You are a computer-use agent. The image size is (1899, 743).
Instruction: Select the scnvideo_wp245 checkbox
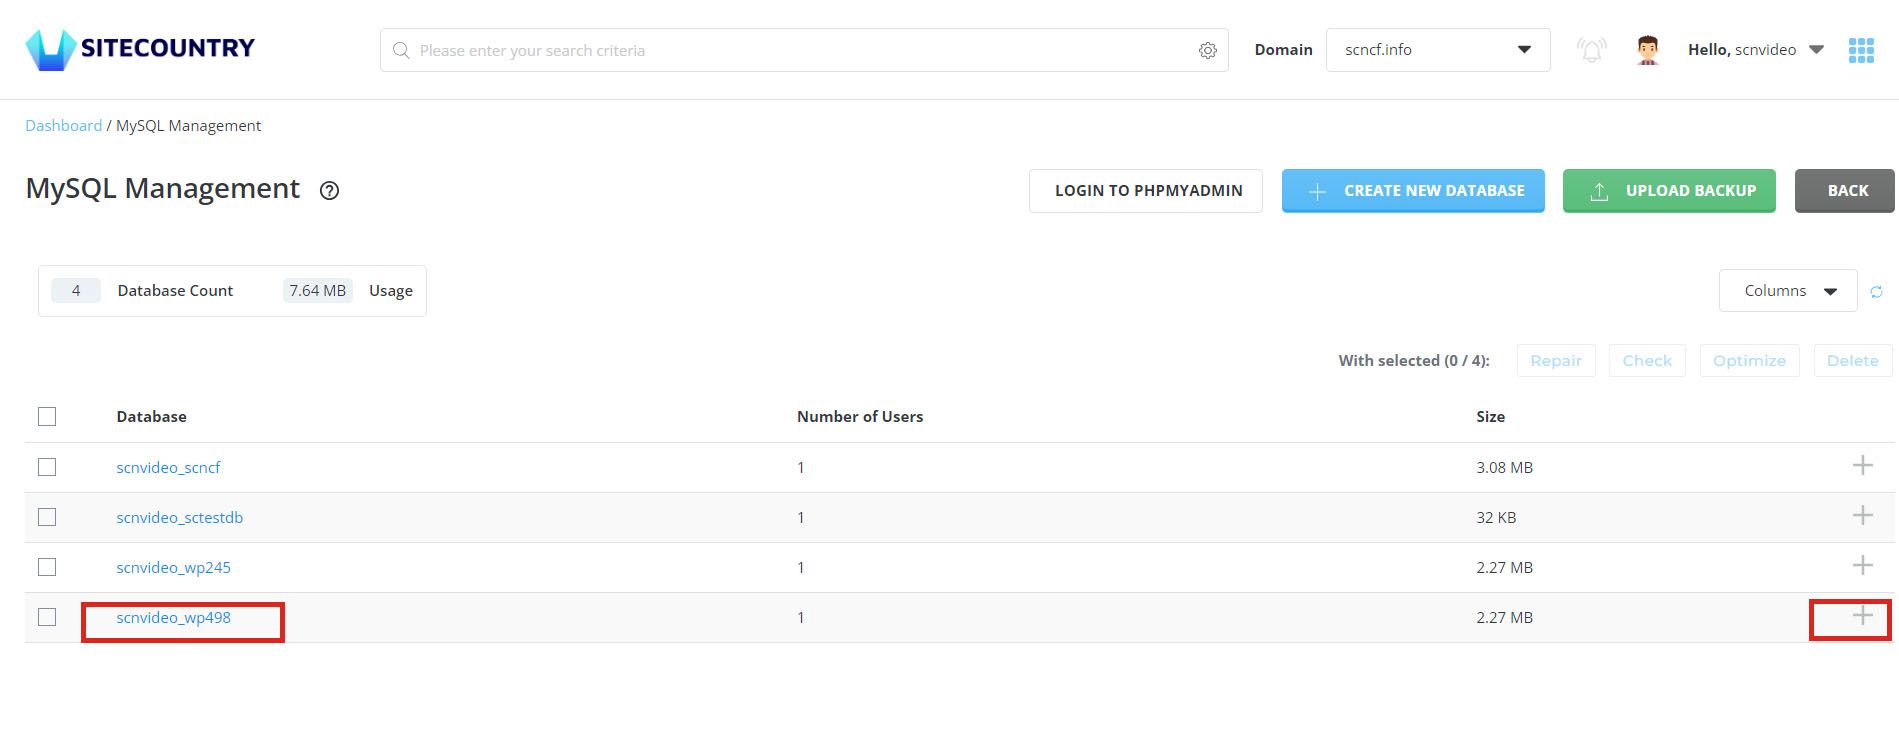pos(47,567)
